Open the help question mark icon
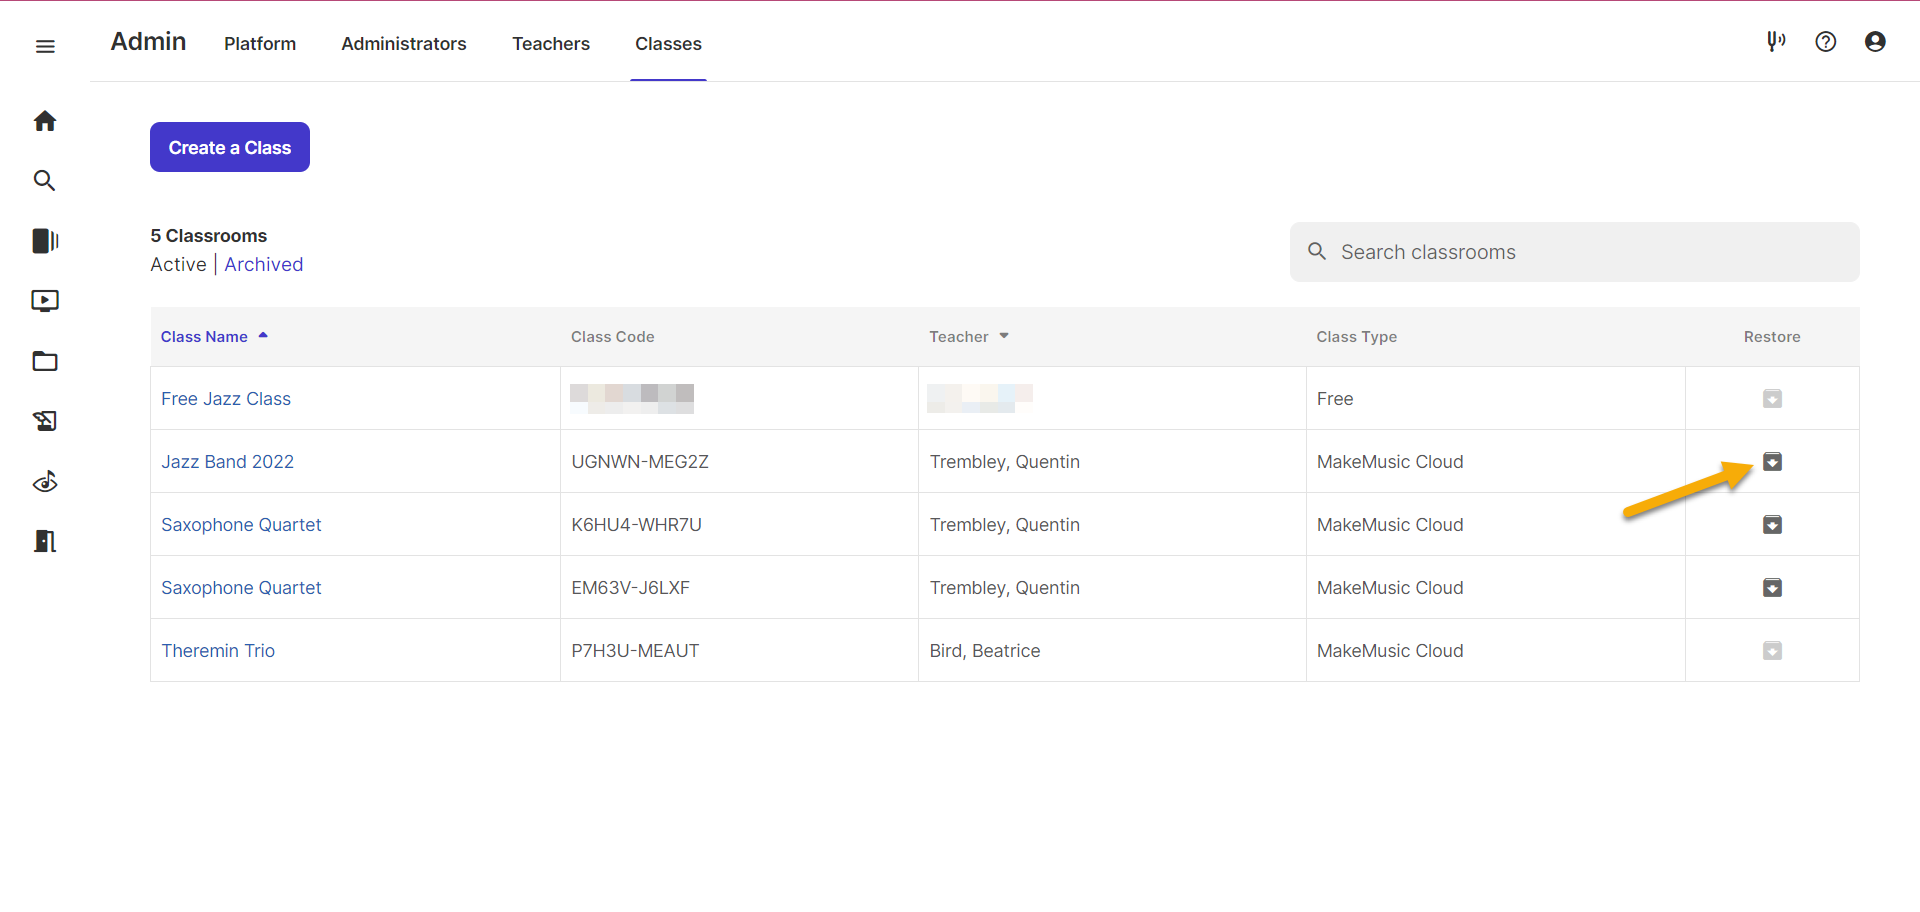The image size is (1920, 912). [x=1826, y=42]
